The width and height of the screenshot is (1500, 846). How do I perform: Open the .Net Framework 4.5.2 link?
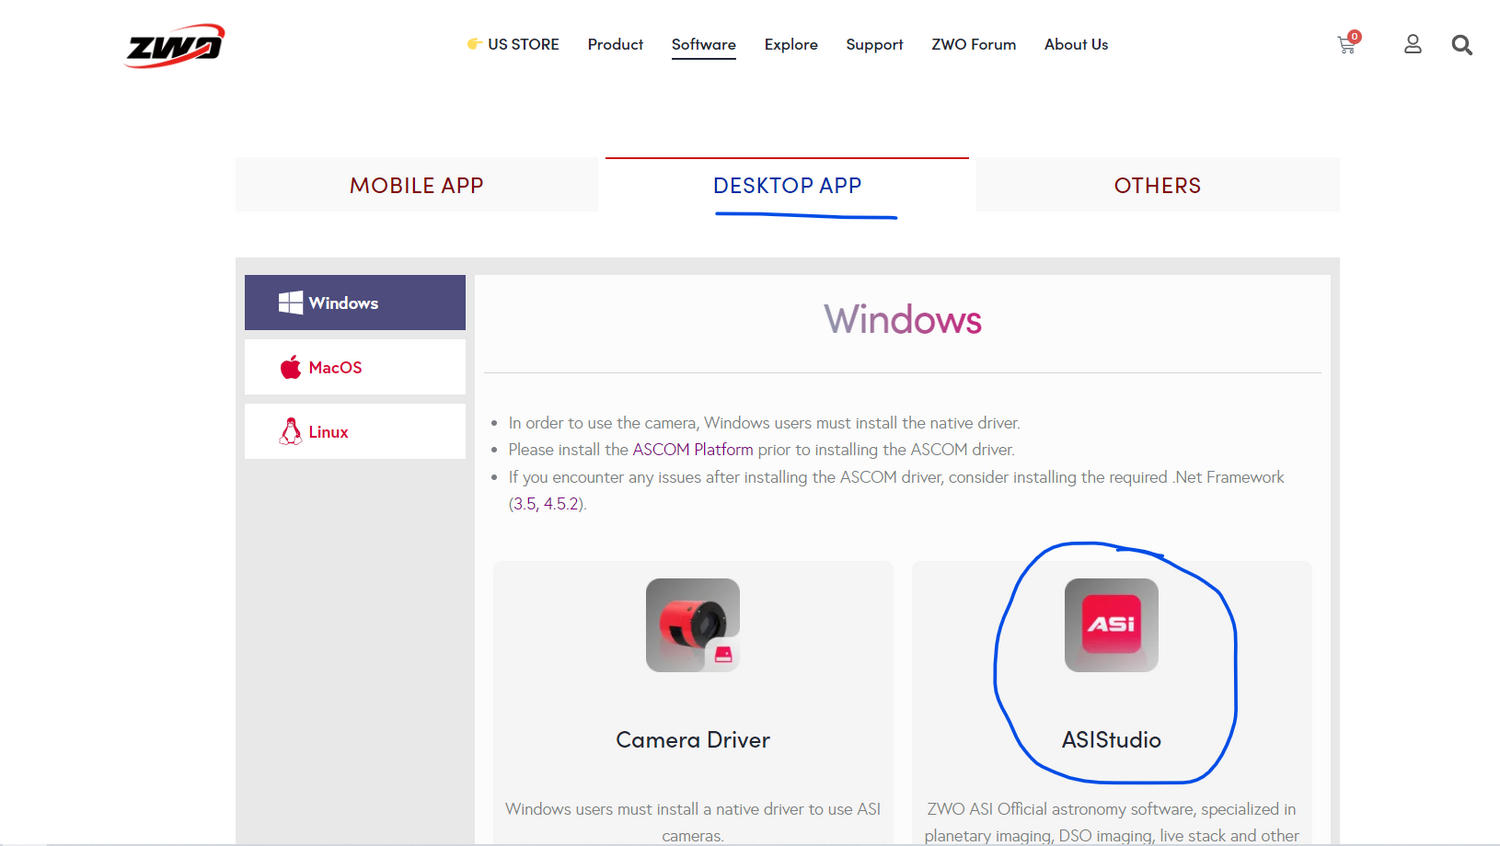[x=561, y=504]
